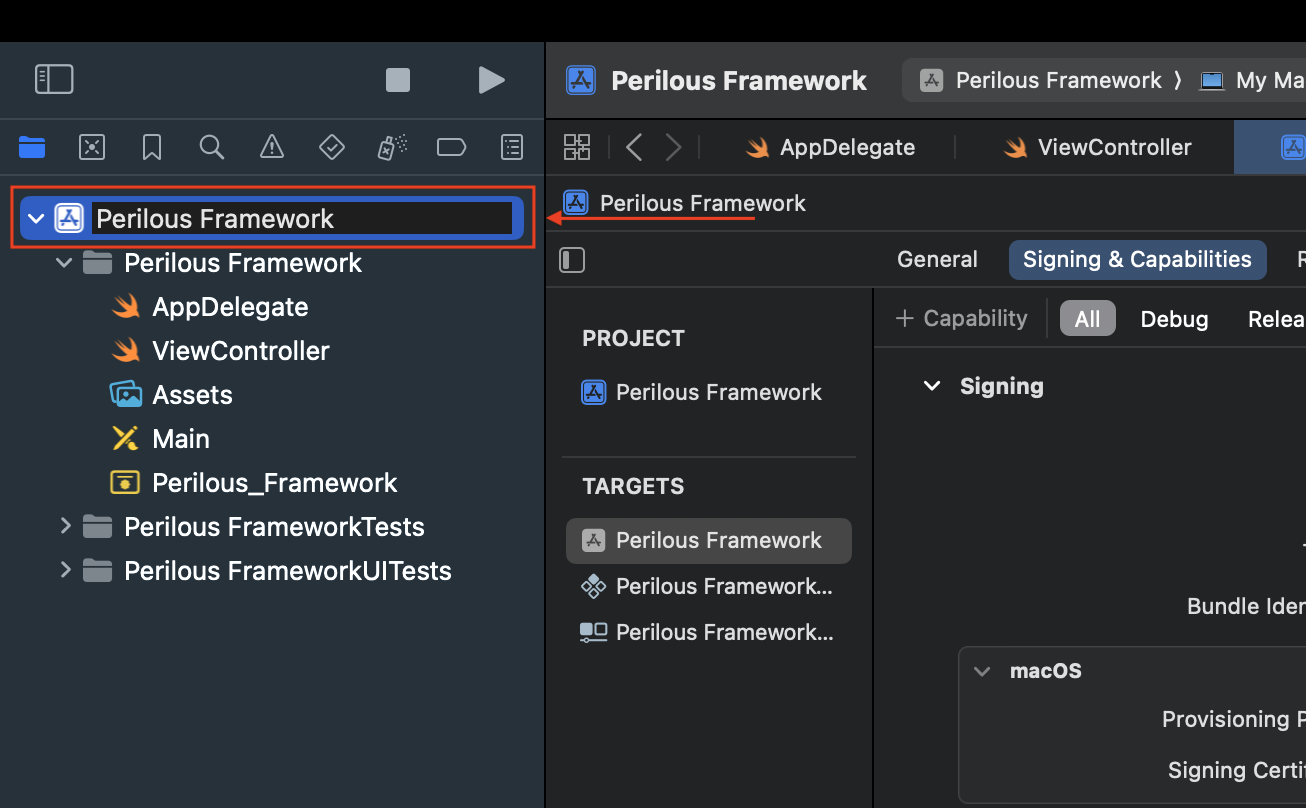Select the Perilous_Framework entitlements file
Viewport: 1306px width, 808px height.
click(274, 483)
